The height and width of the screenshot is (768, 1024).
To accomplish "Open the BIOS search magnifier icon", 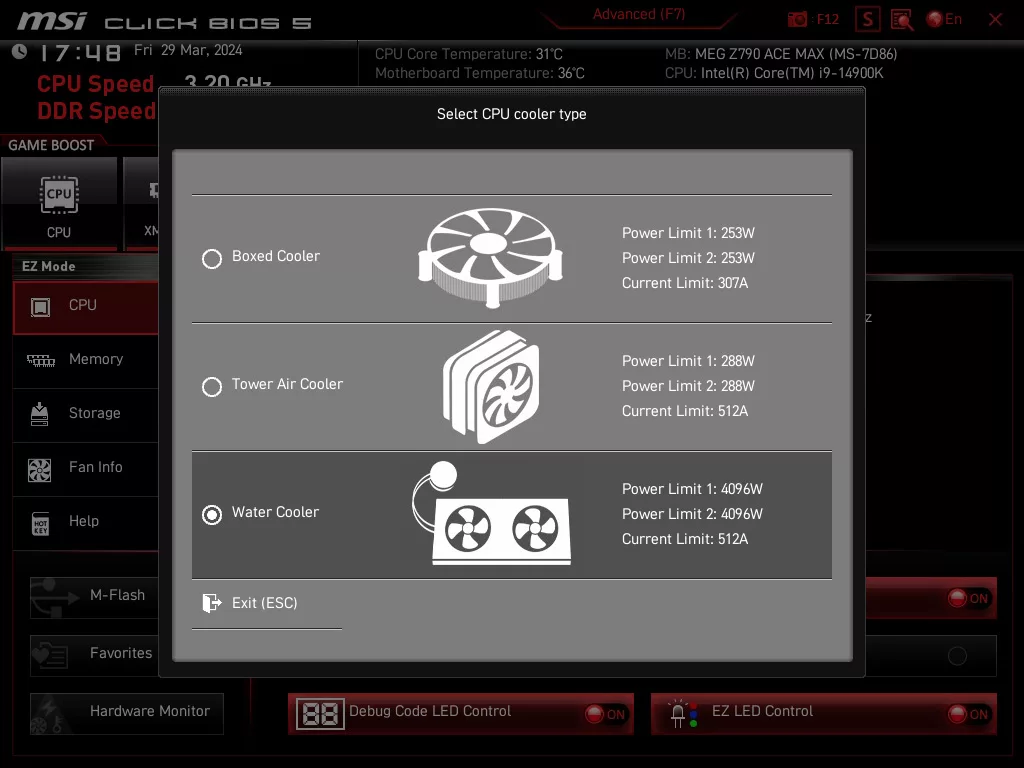I will pos(902,20).
